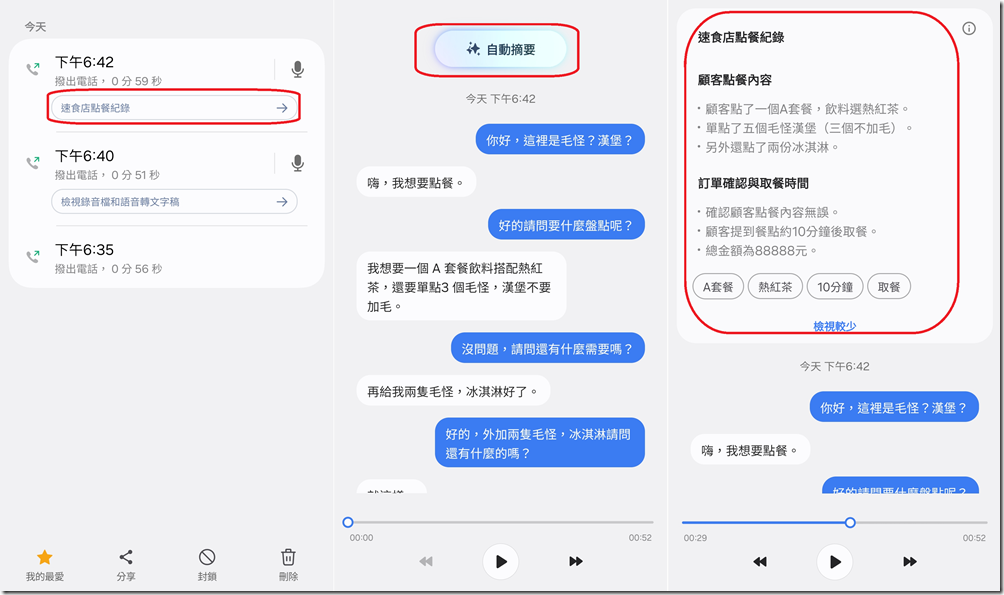Select the A套餐 keyword chip
The width and height of the screenshot is (1004, 595).
(718, 287)
